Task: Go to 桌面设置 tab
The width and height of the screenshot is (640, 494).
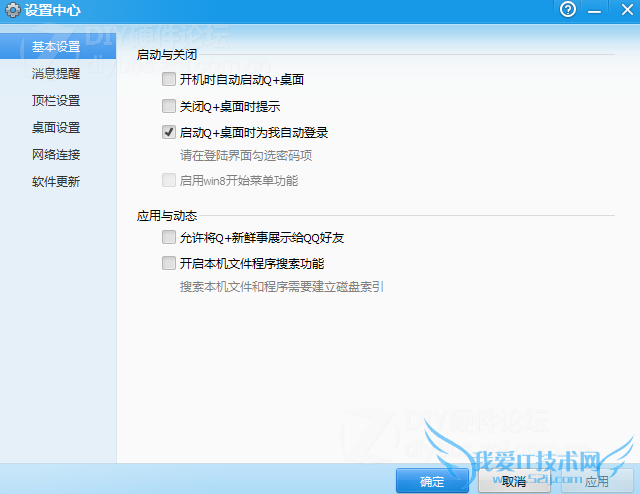Action: point(56,127)
